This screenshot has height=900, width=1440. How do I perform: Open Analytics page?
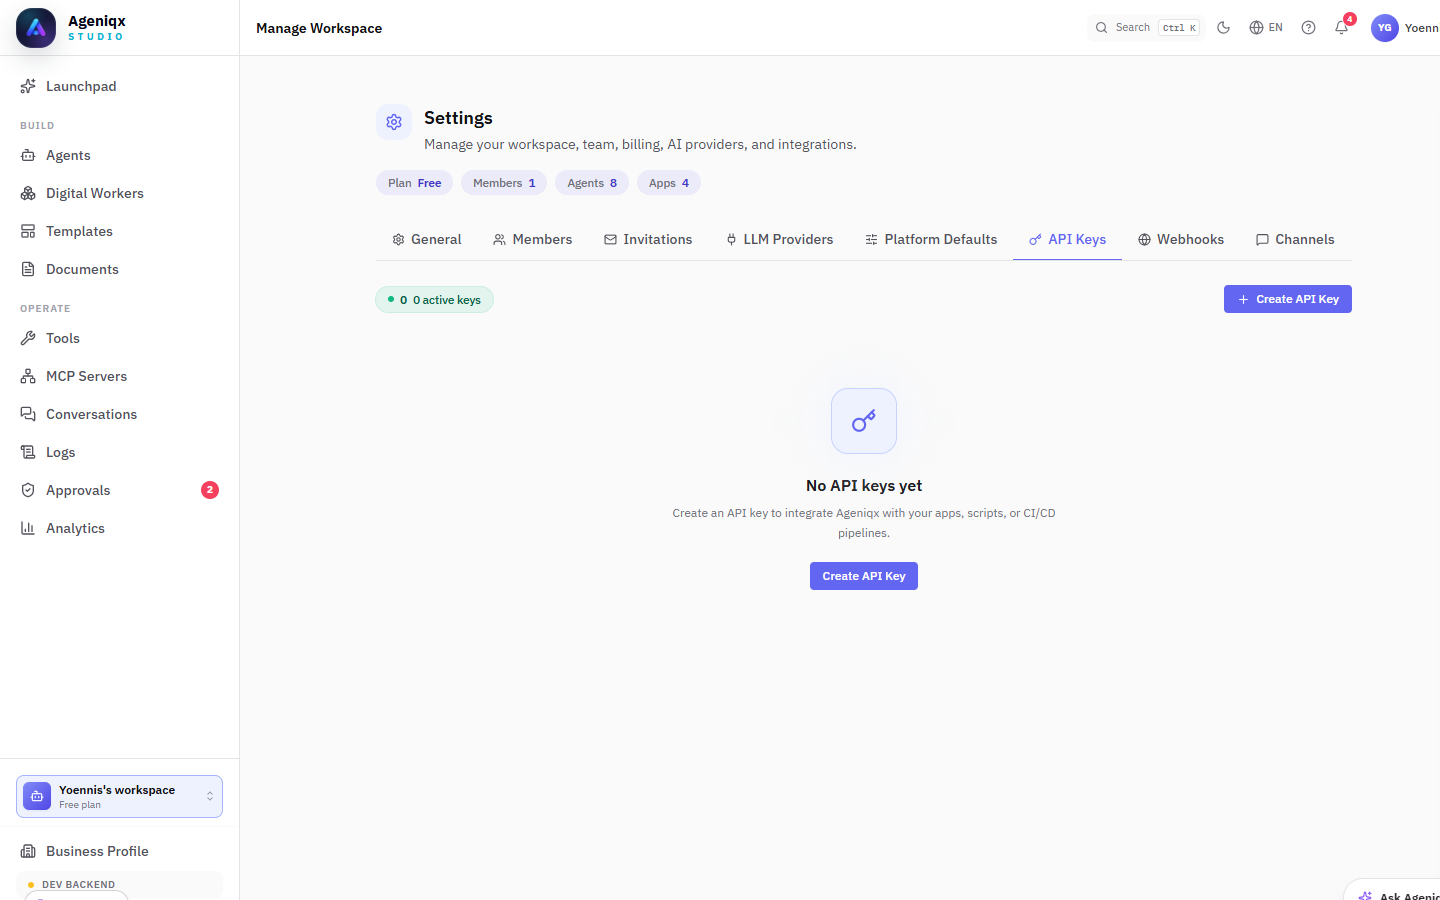[x=120, y=528]
